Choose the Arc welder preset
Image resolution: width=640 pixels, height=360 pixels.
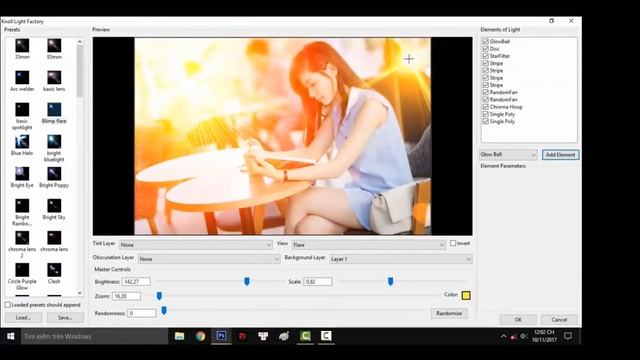click(x=22, y=81)
